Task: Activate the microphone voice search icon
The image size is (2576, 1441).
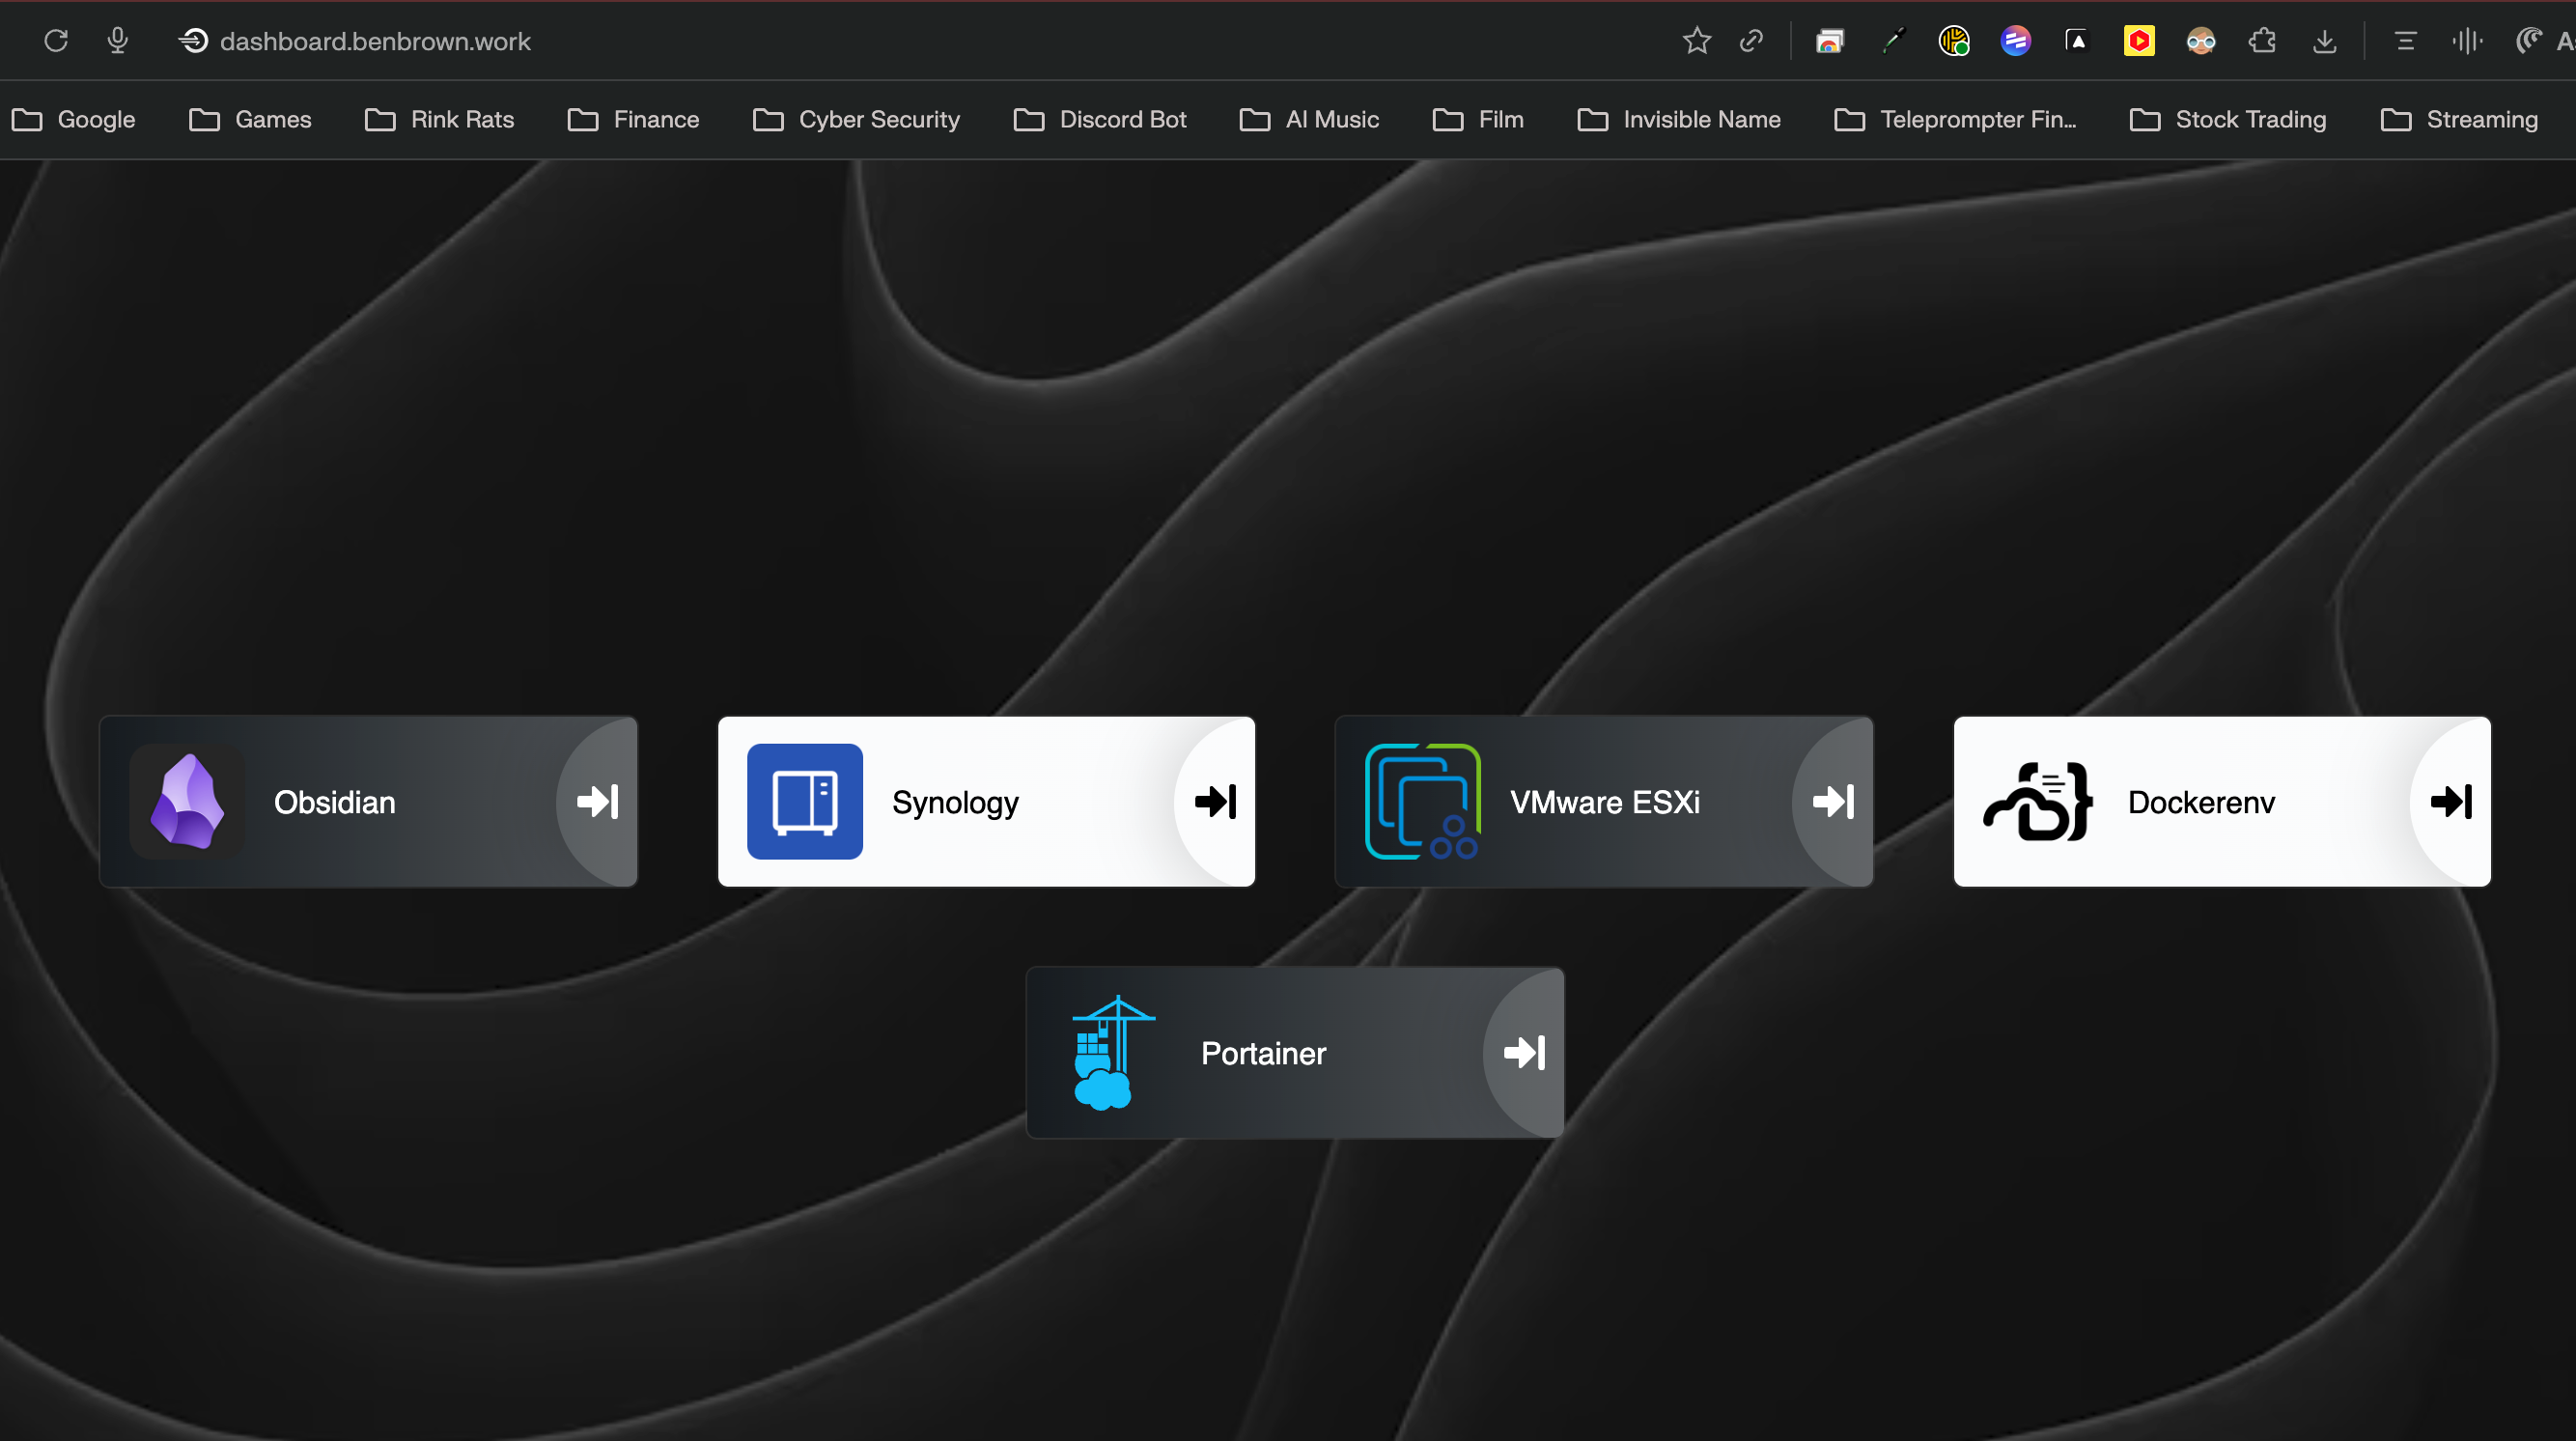Action: tap(117, 41)
